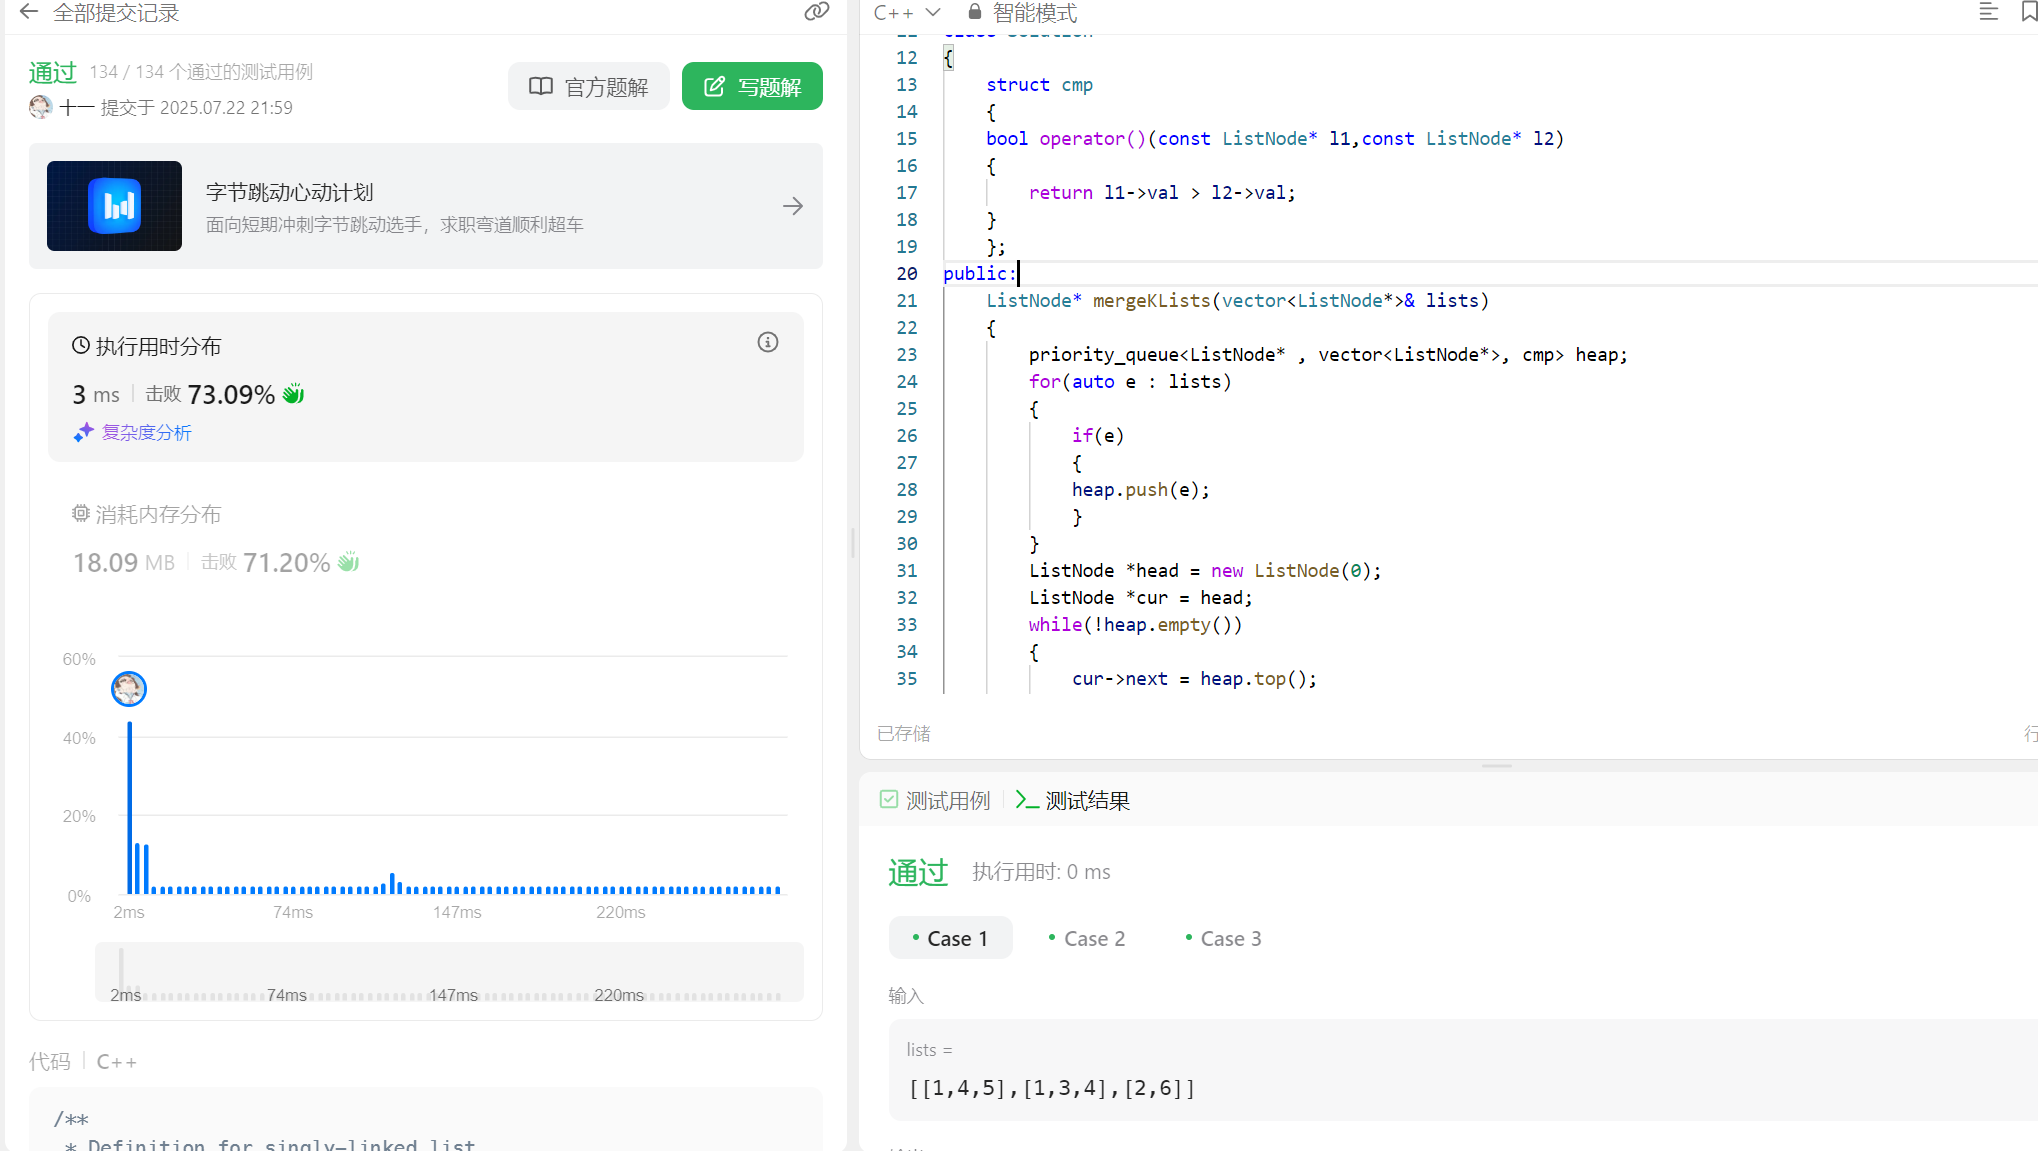Click the clapping icon next to 73.09%
Image resolution: width=2038 pixels, height=1151 pixels.
pos(293,394)
